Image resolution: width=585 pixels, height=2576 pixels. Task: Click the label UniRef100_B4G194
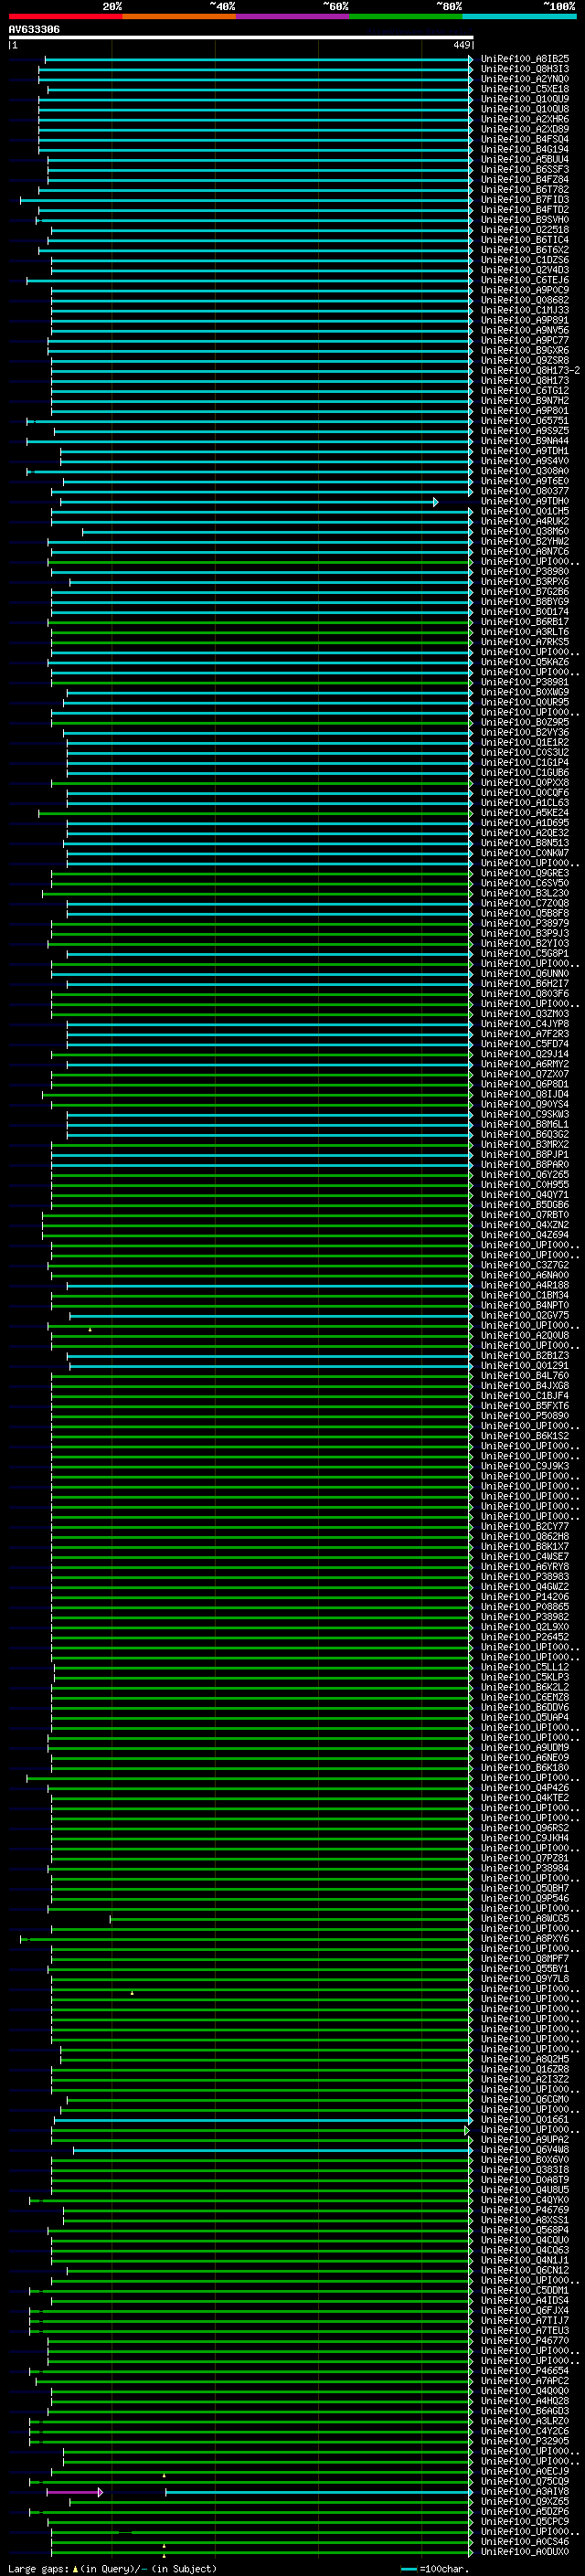[x=525, y=149]
